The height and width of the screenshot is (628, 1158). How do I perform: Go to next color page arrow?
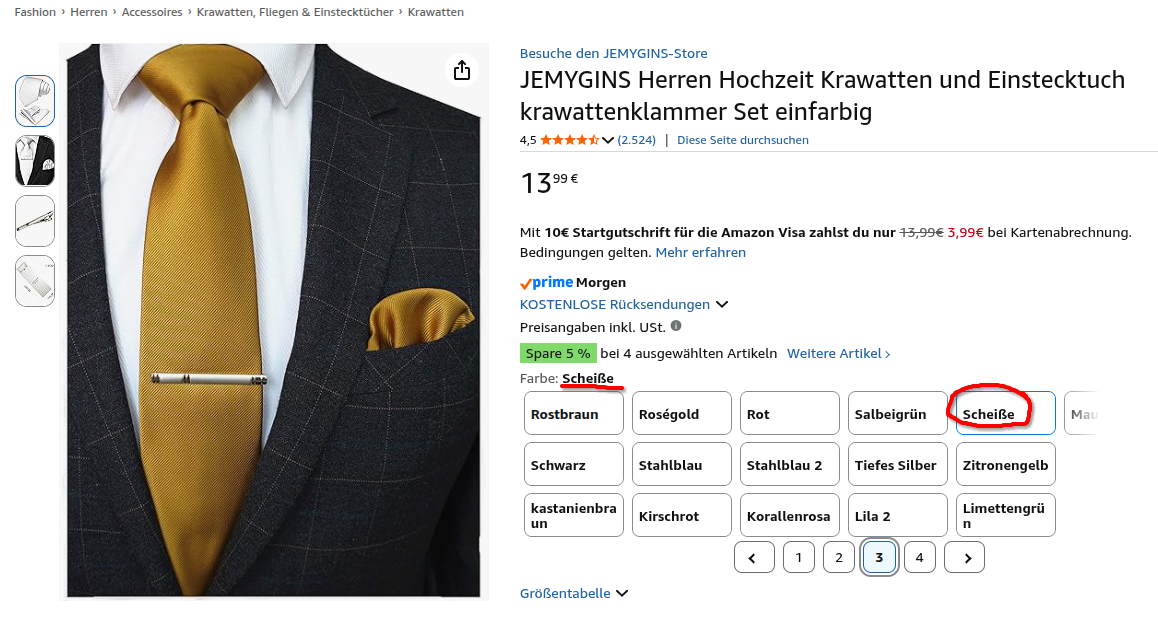(964, 557)
